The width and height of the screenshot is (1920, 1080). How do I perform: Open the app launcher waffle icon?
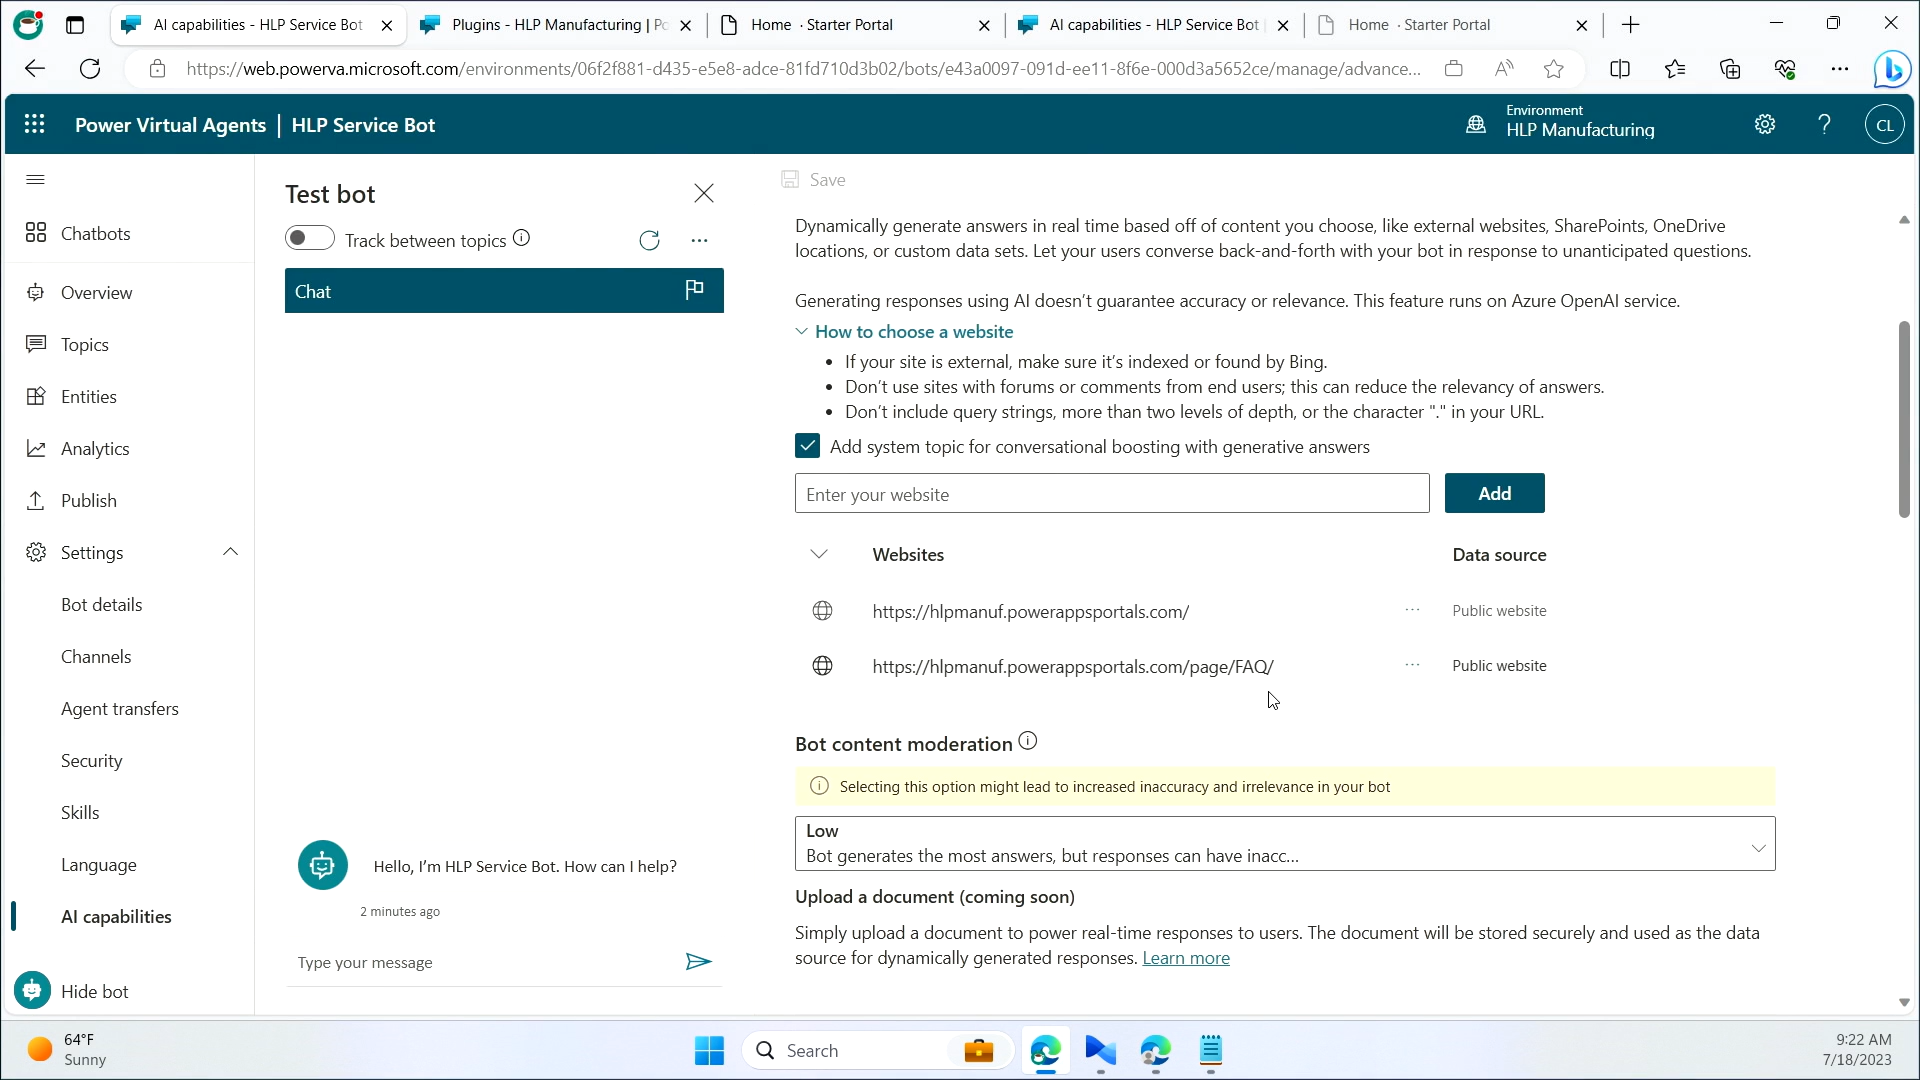pyautogui.click(x=35, y=124)
